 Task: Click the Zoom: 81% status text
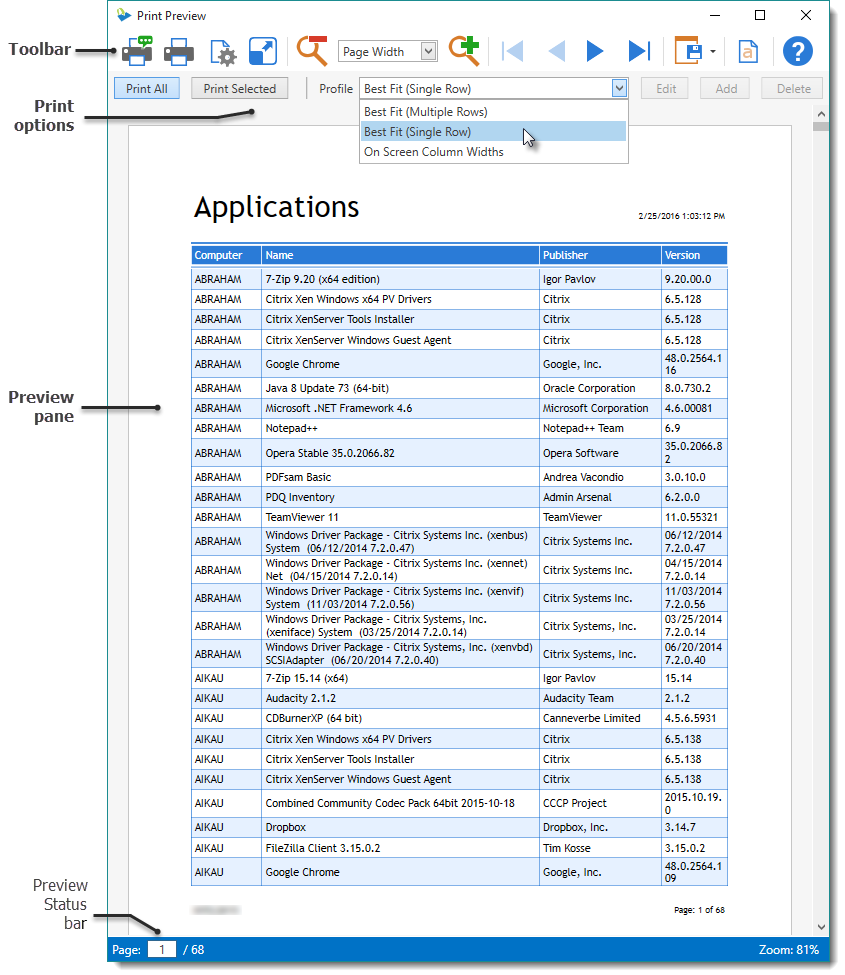(x=788, y=950)
